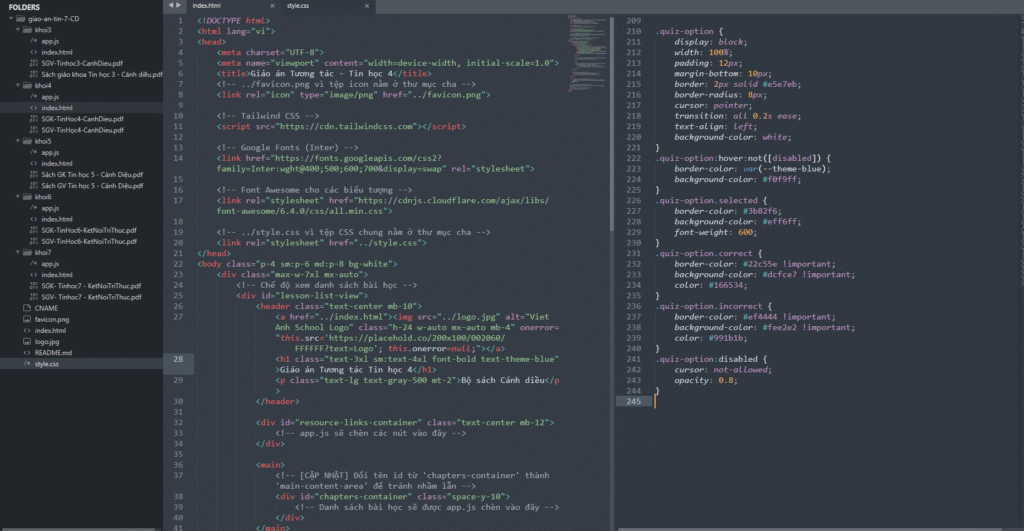The width and height of the screenshot is (1024, 531).
Task: Click binary icon next to SGV-TinHoc4-CanhDieu.pdf
Action: 34,130
